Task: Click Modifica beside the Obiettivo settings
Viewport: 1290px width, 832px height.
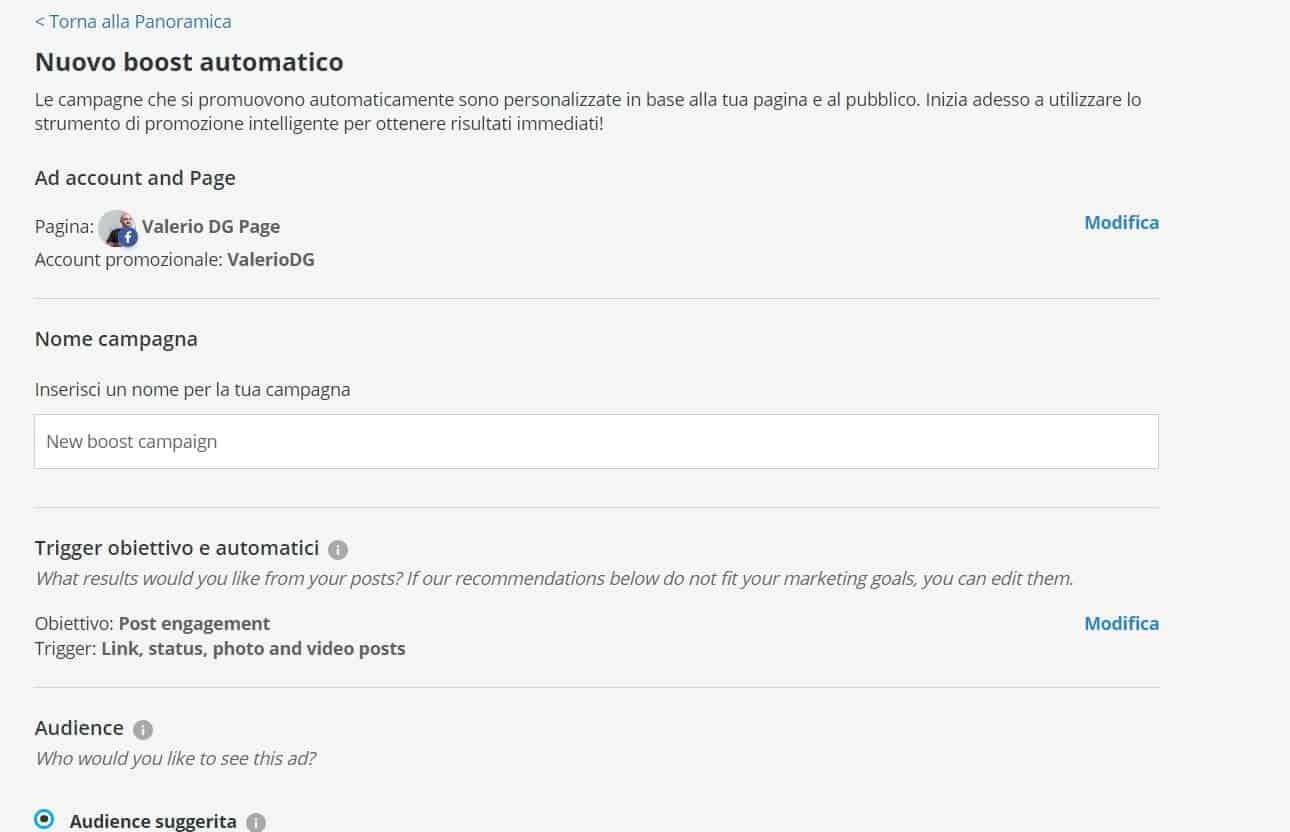Action: tap(1121, 623)
